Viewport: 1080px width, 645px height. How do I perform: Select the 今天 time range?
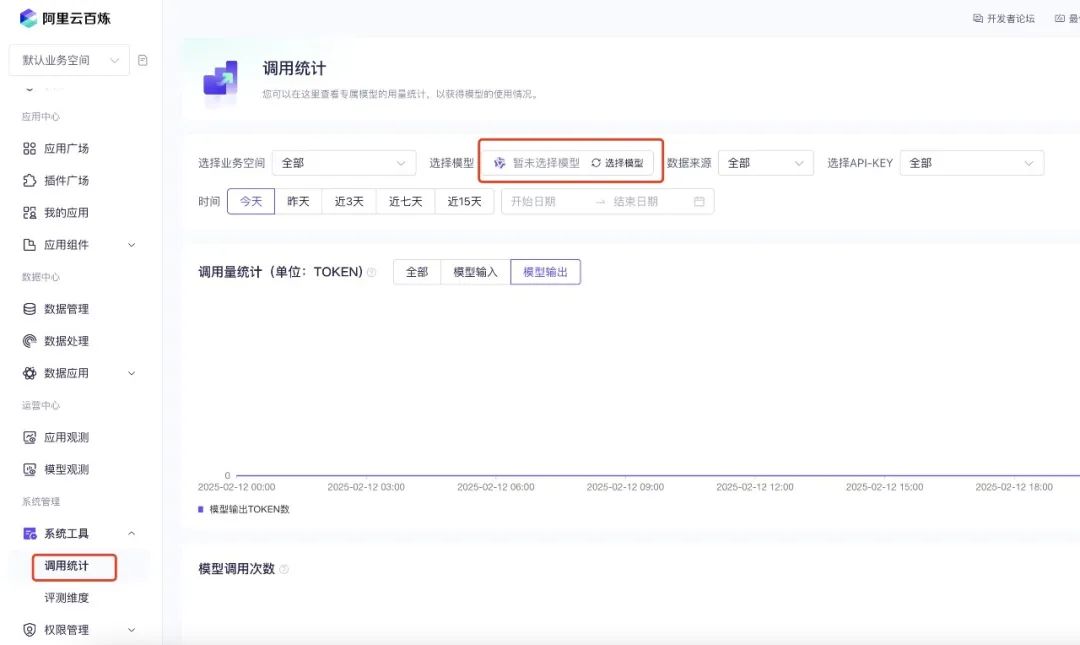pyautogui.click(x=251, y=201)
